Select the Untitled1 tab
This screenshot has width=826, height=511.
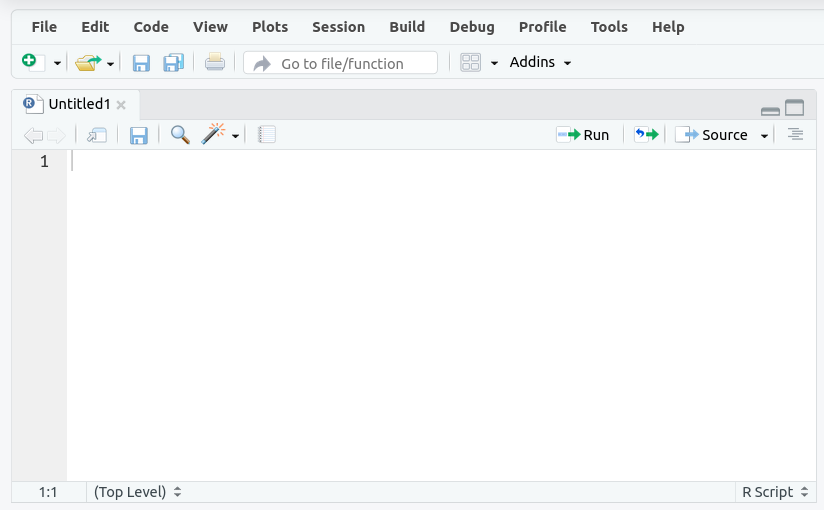tap(78, 104)
